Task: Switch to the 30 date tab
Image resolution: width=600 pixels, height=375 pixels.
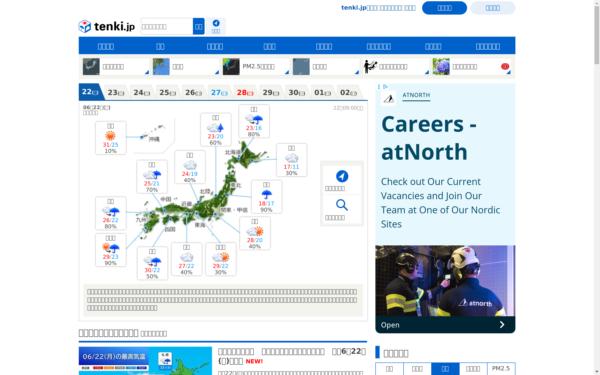Action: click(x=297, y=93)
